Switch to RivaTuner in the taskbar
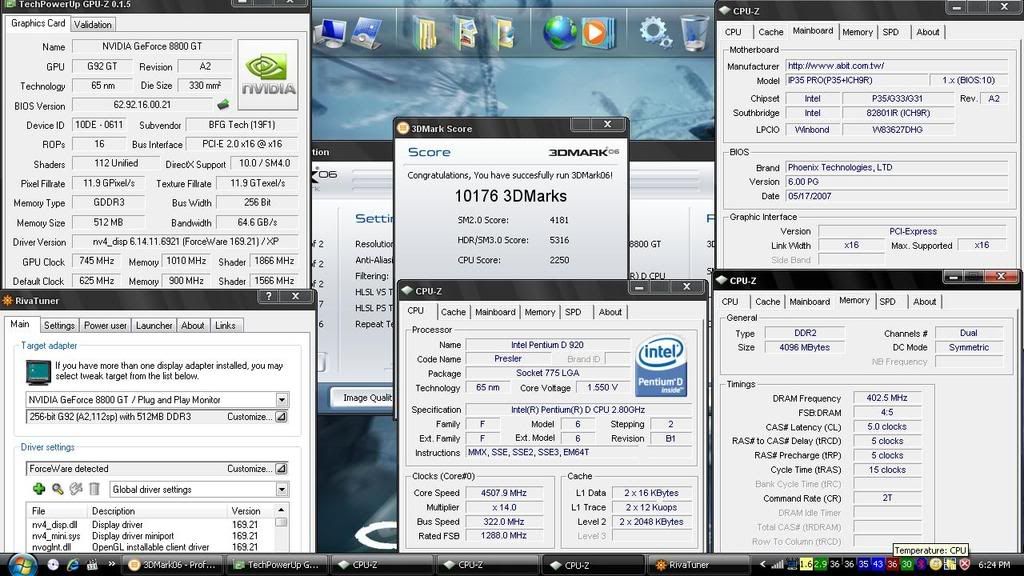This screenshot has height=576, width=1024. [699, 565]
